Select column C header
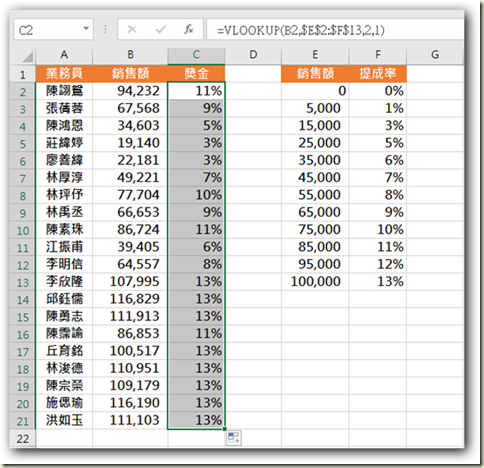The width and height of the screenshot is (484, 468). 196,55
